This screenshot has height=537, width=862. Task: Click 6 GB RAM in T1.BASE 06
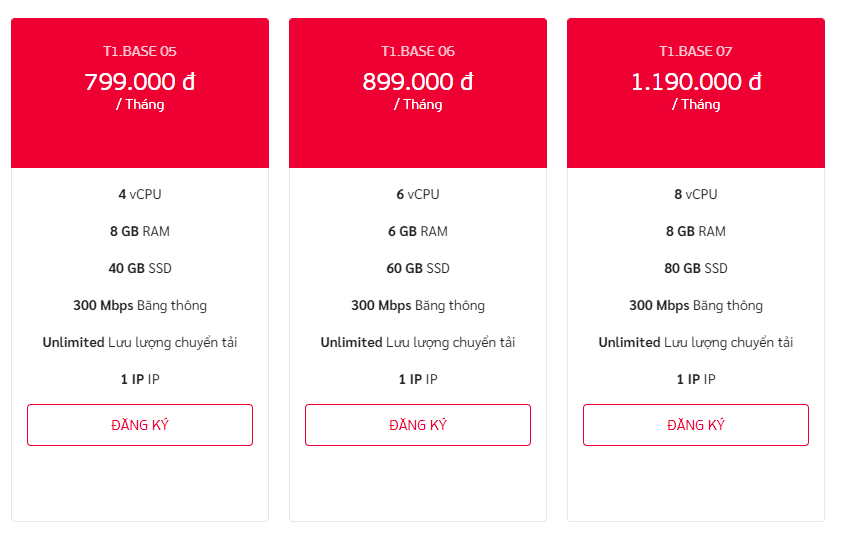click(418, 231)
